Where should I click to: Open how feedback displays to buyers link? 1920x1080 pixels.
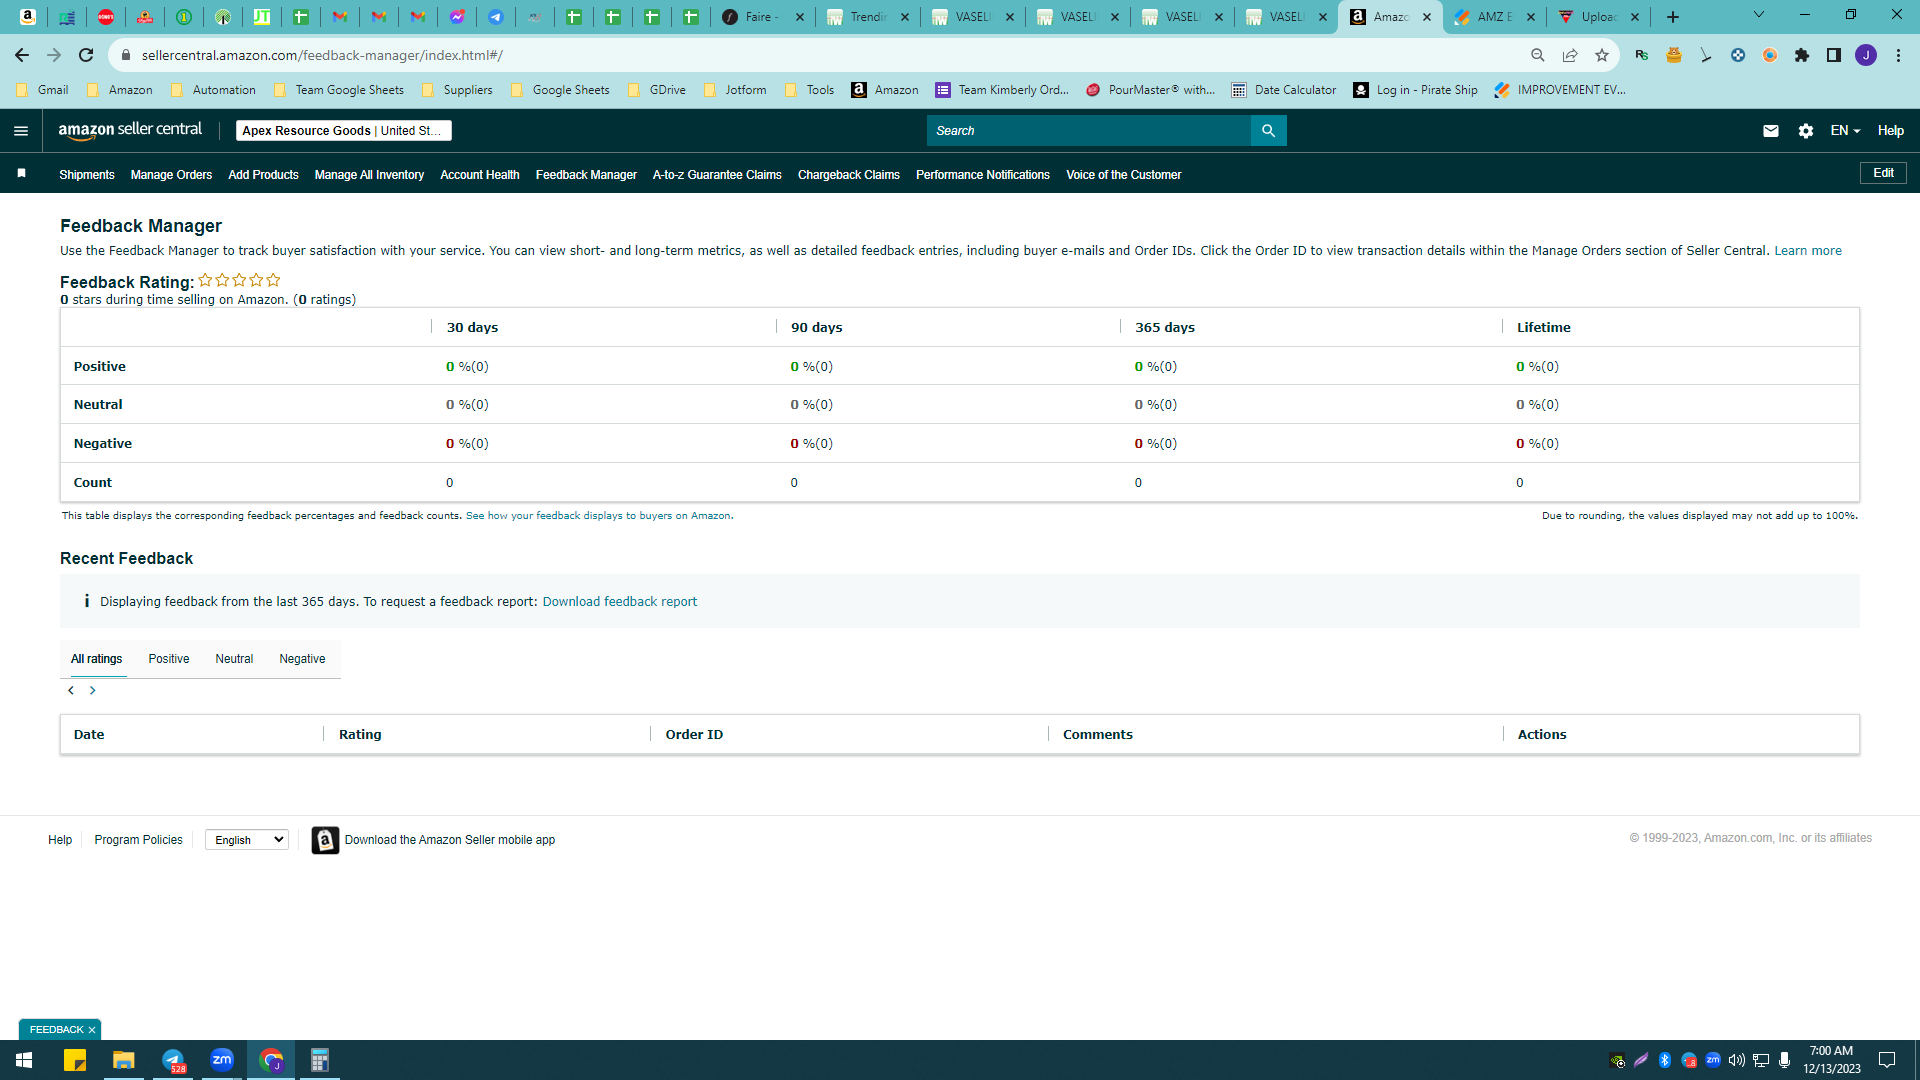pyautogui.click(x=598, y=516)
